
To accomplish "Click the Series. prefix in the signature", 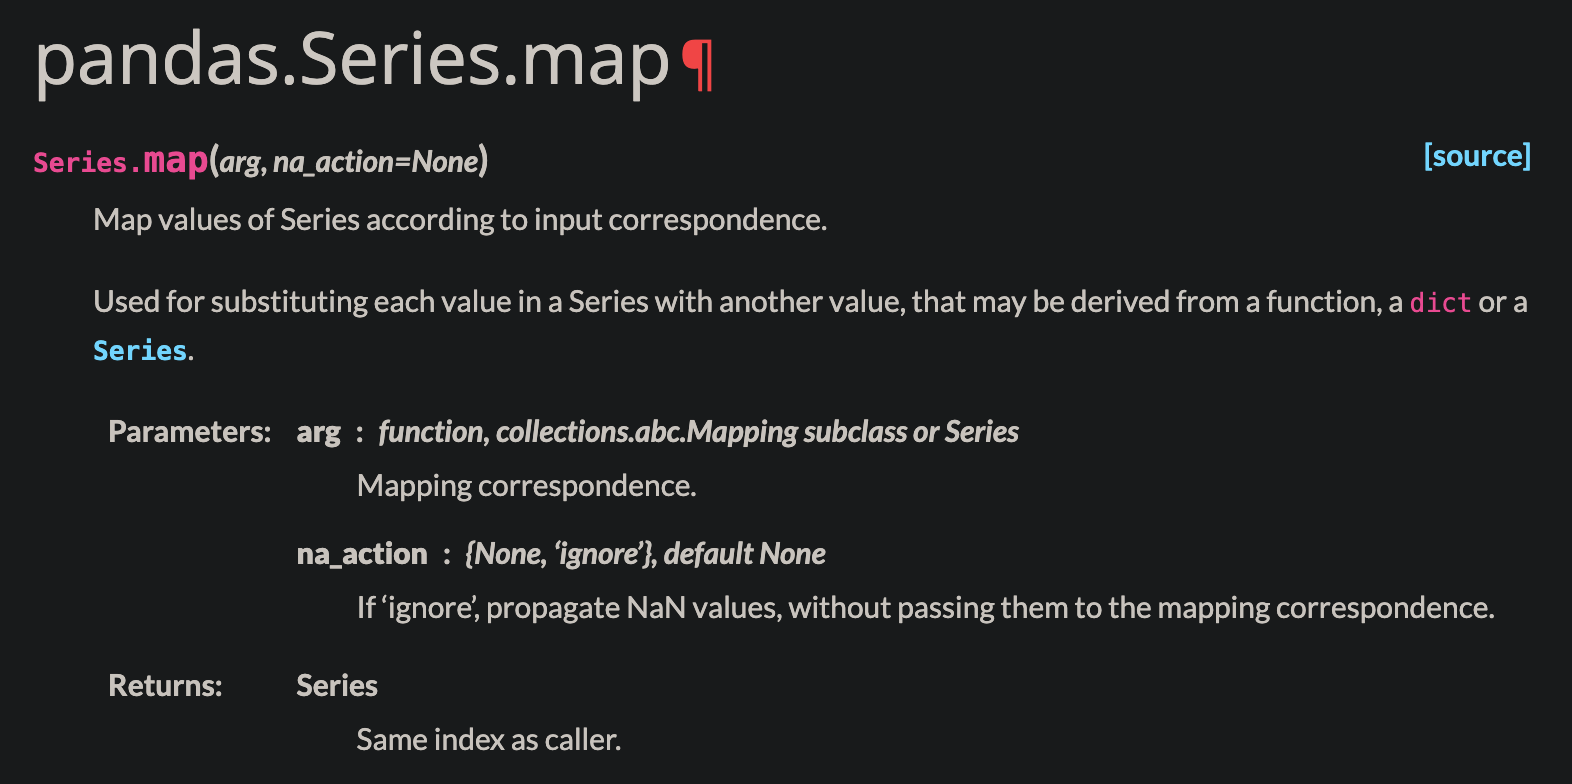I will point(87,162).
